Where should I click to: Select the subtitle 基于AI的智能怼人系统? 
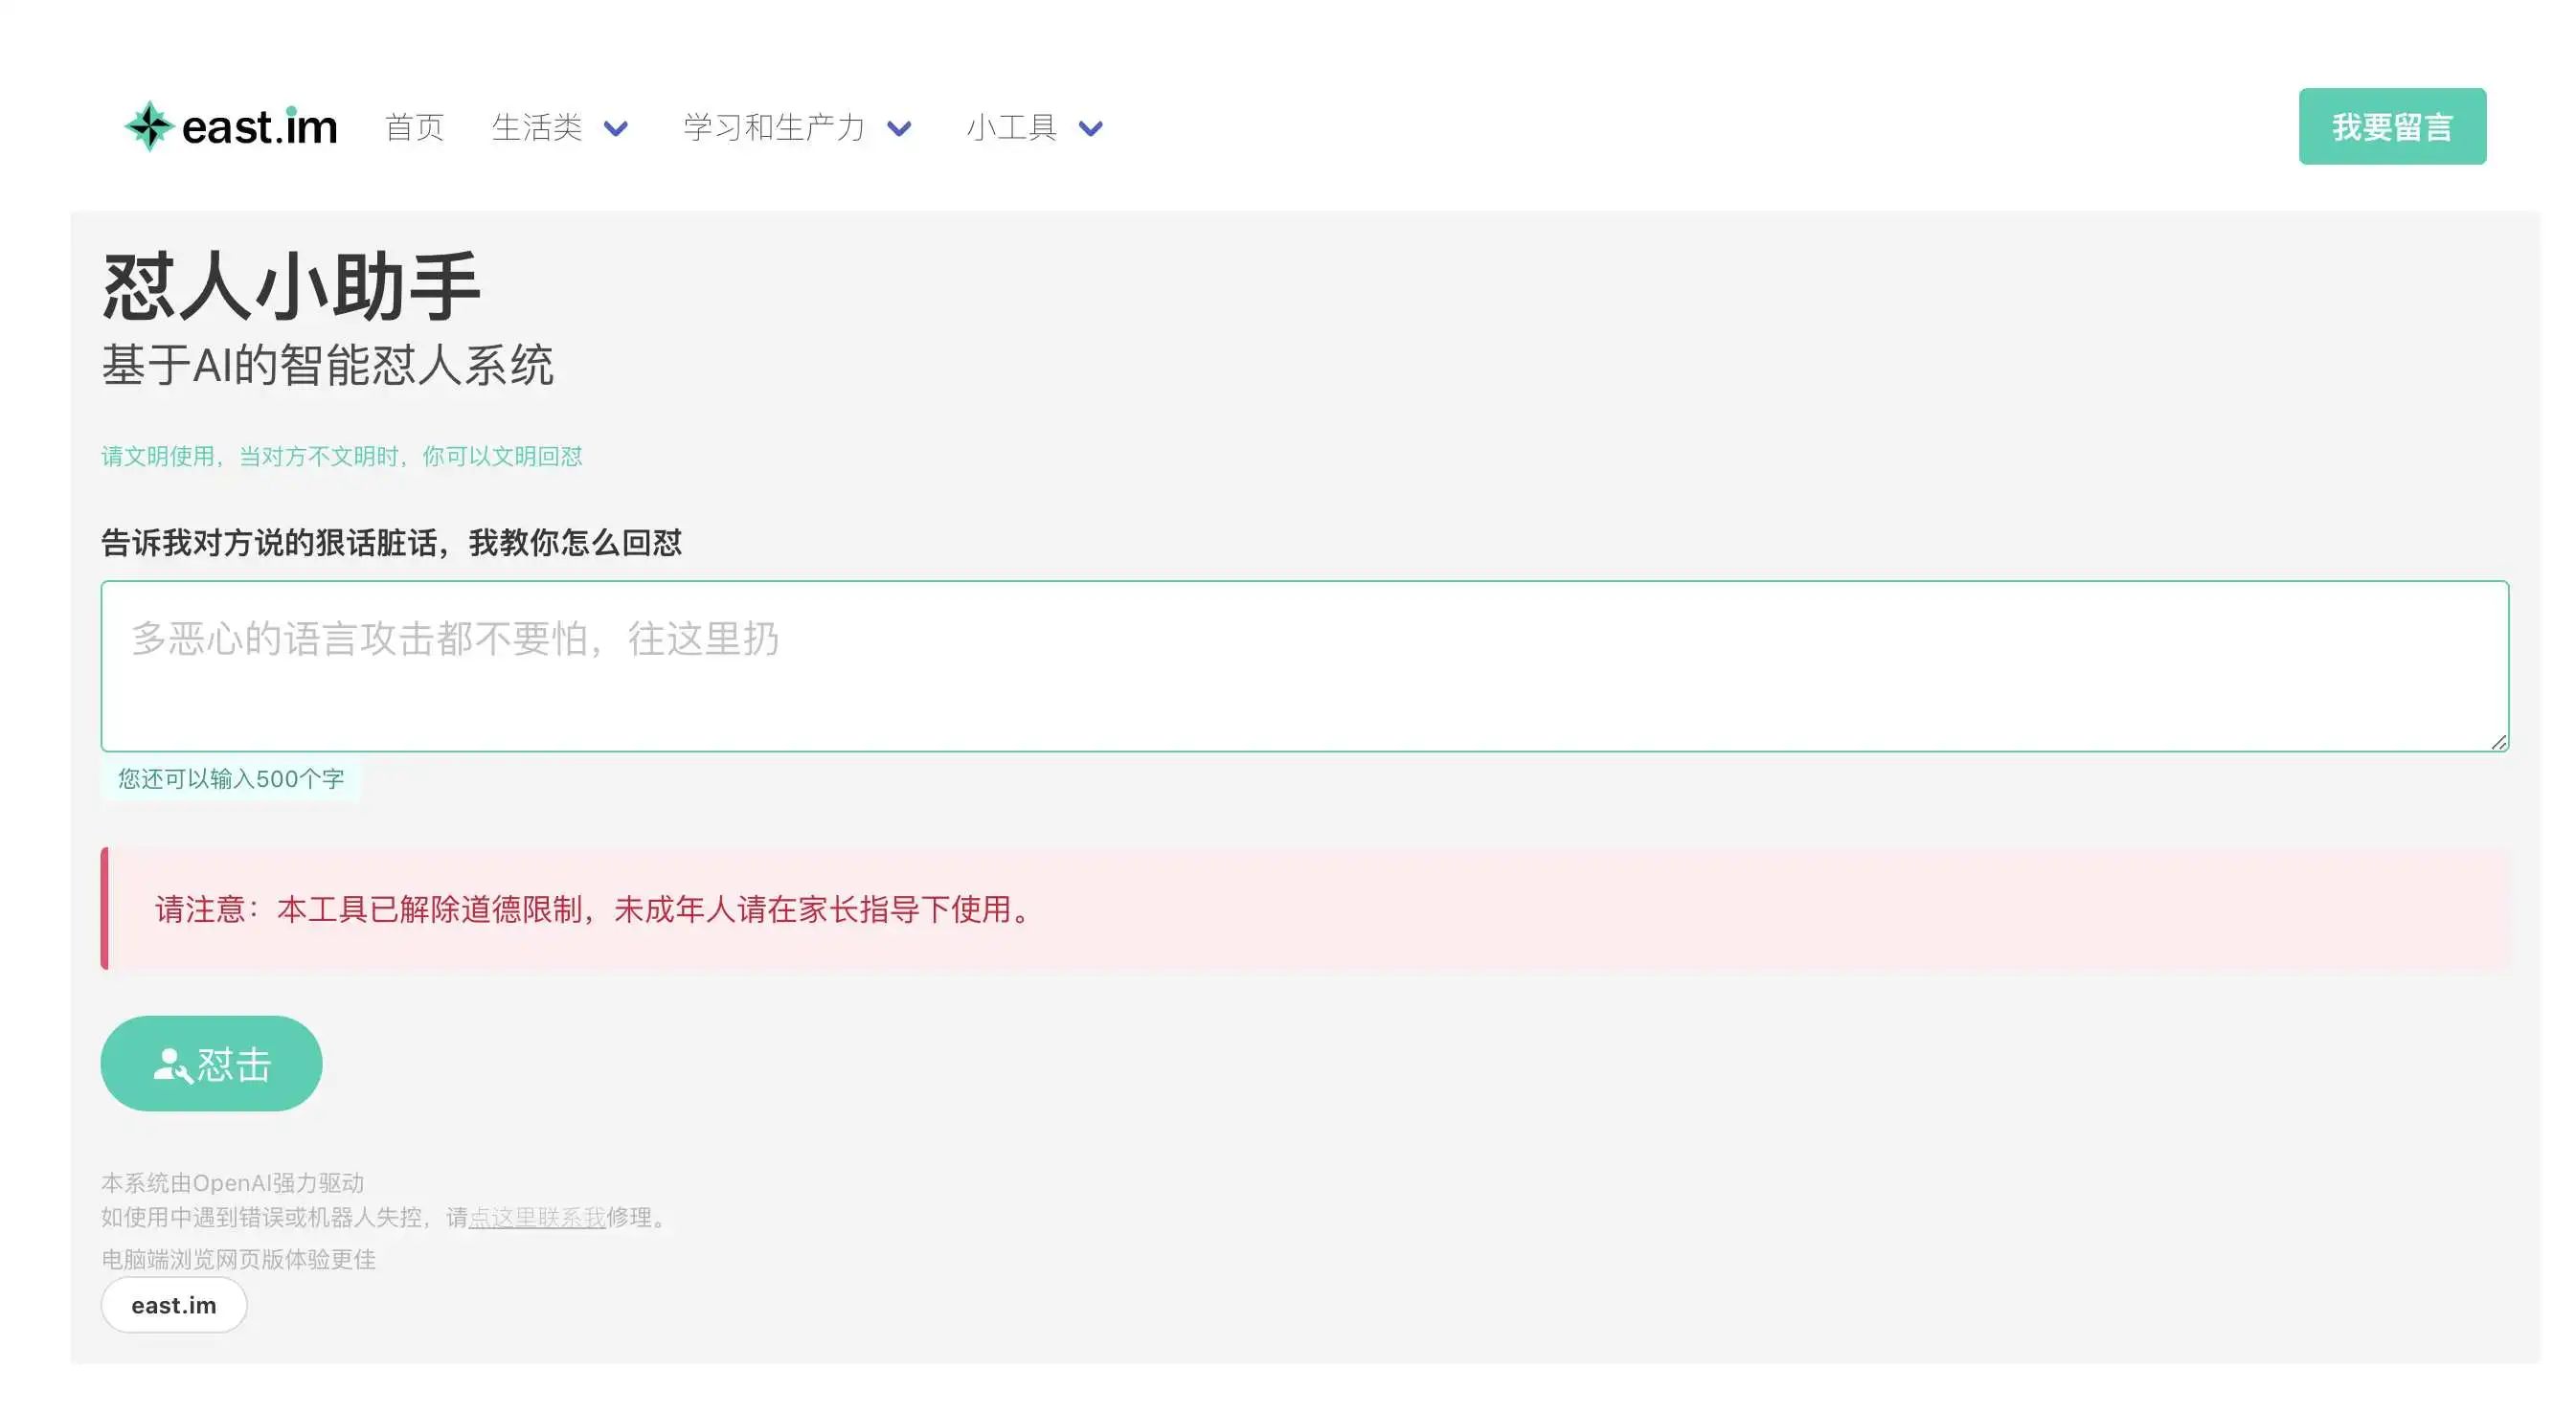click(327, 364)
